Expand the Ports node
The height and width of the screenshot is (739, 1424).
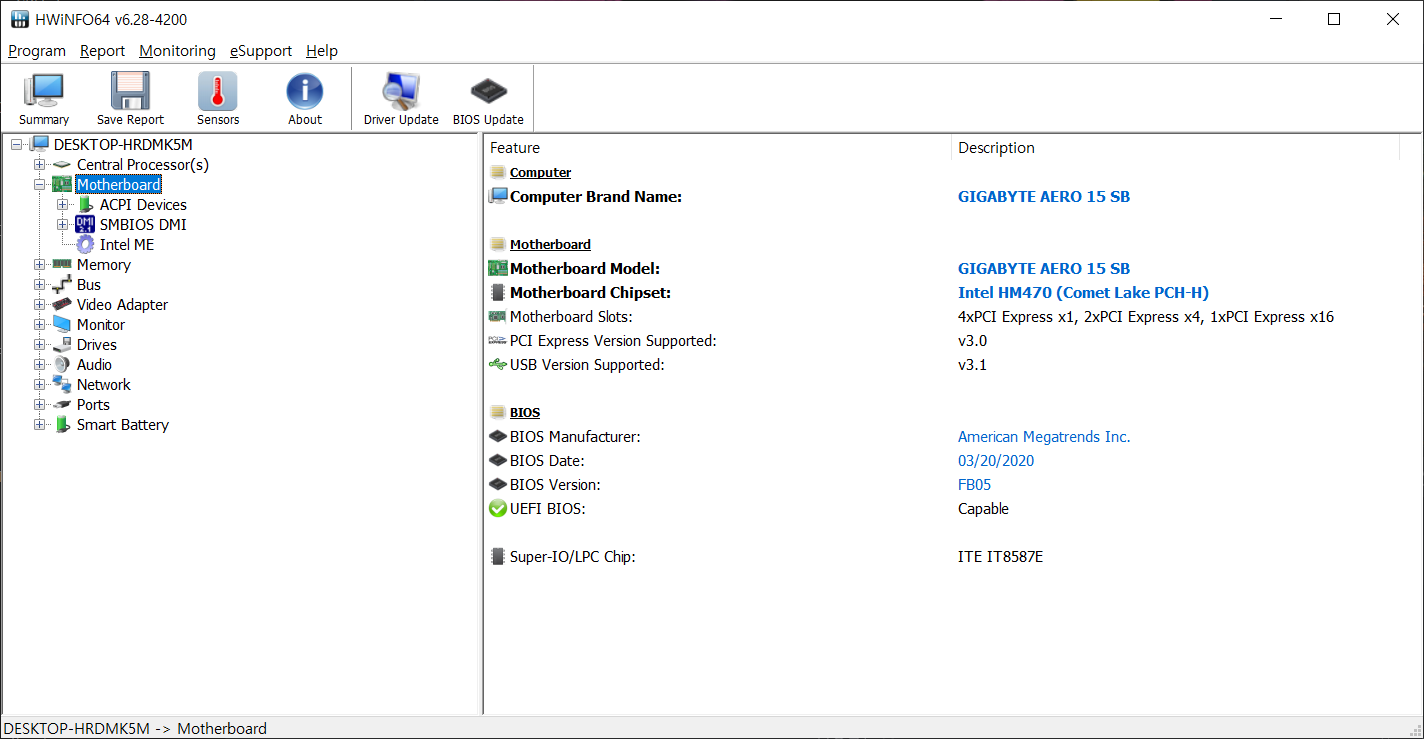[x=39, y=405]
